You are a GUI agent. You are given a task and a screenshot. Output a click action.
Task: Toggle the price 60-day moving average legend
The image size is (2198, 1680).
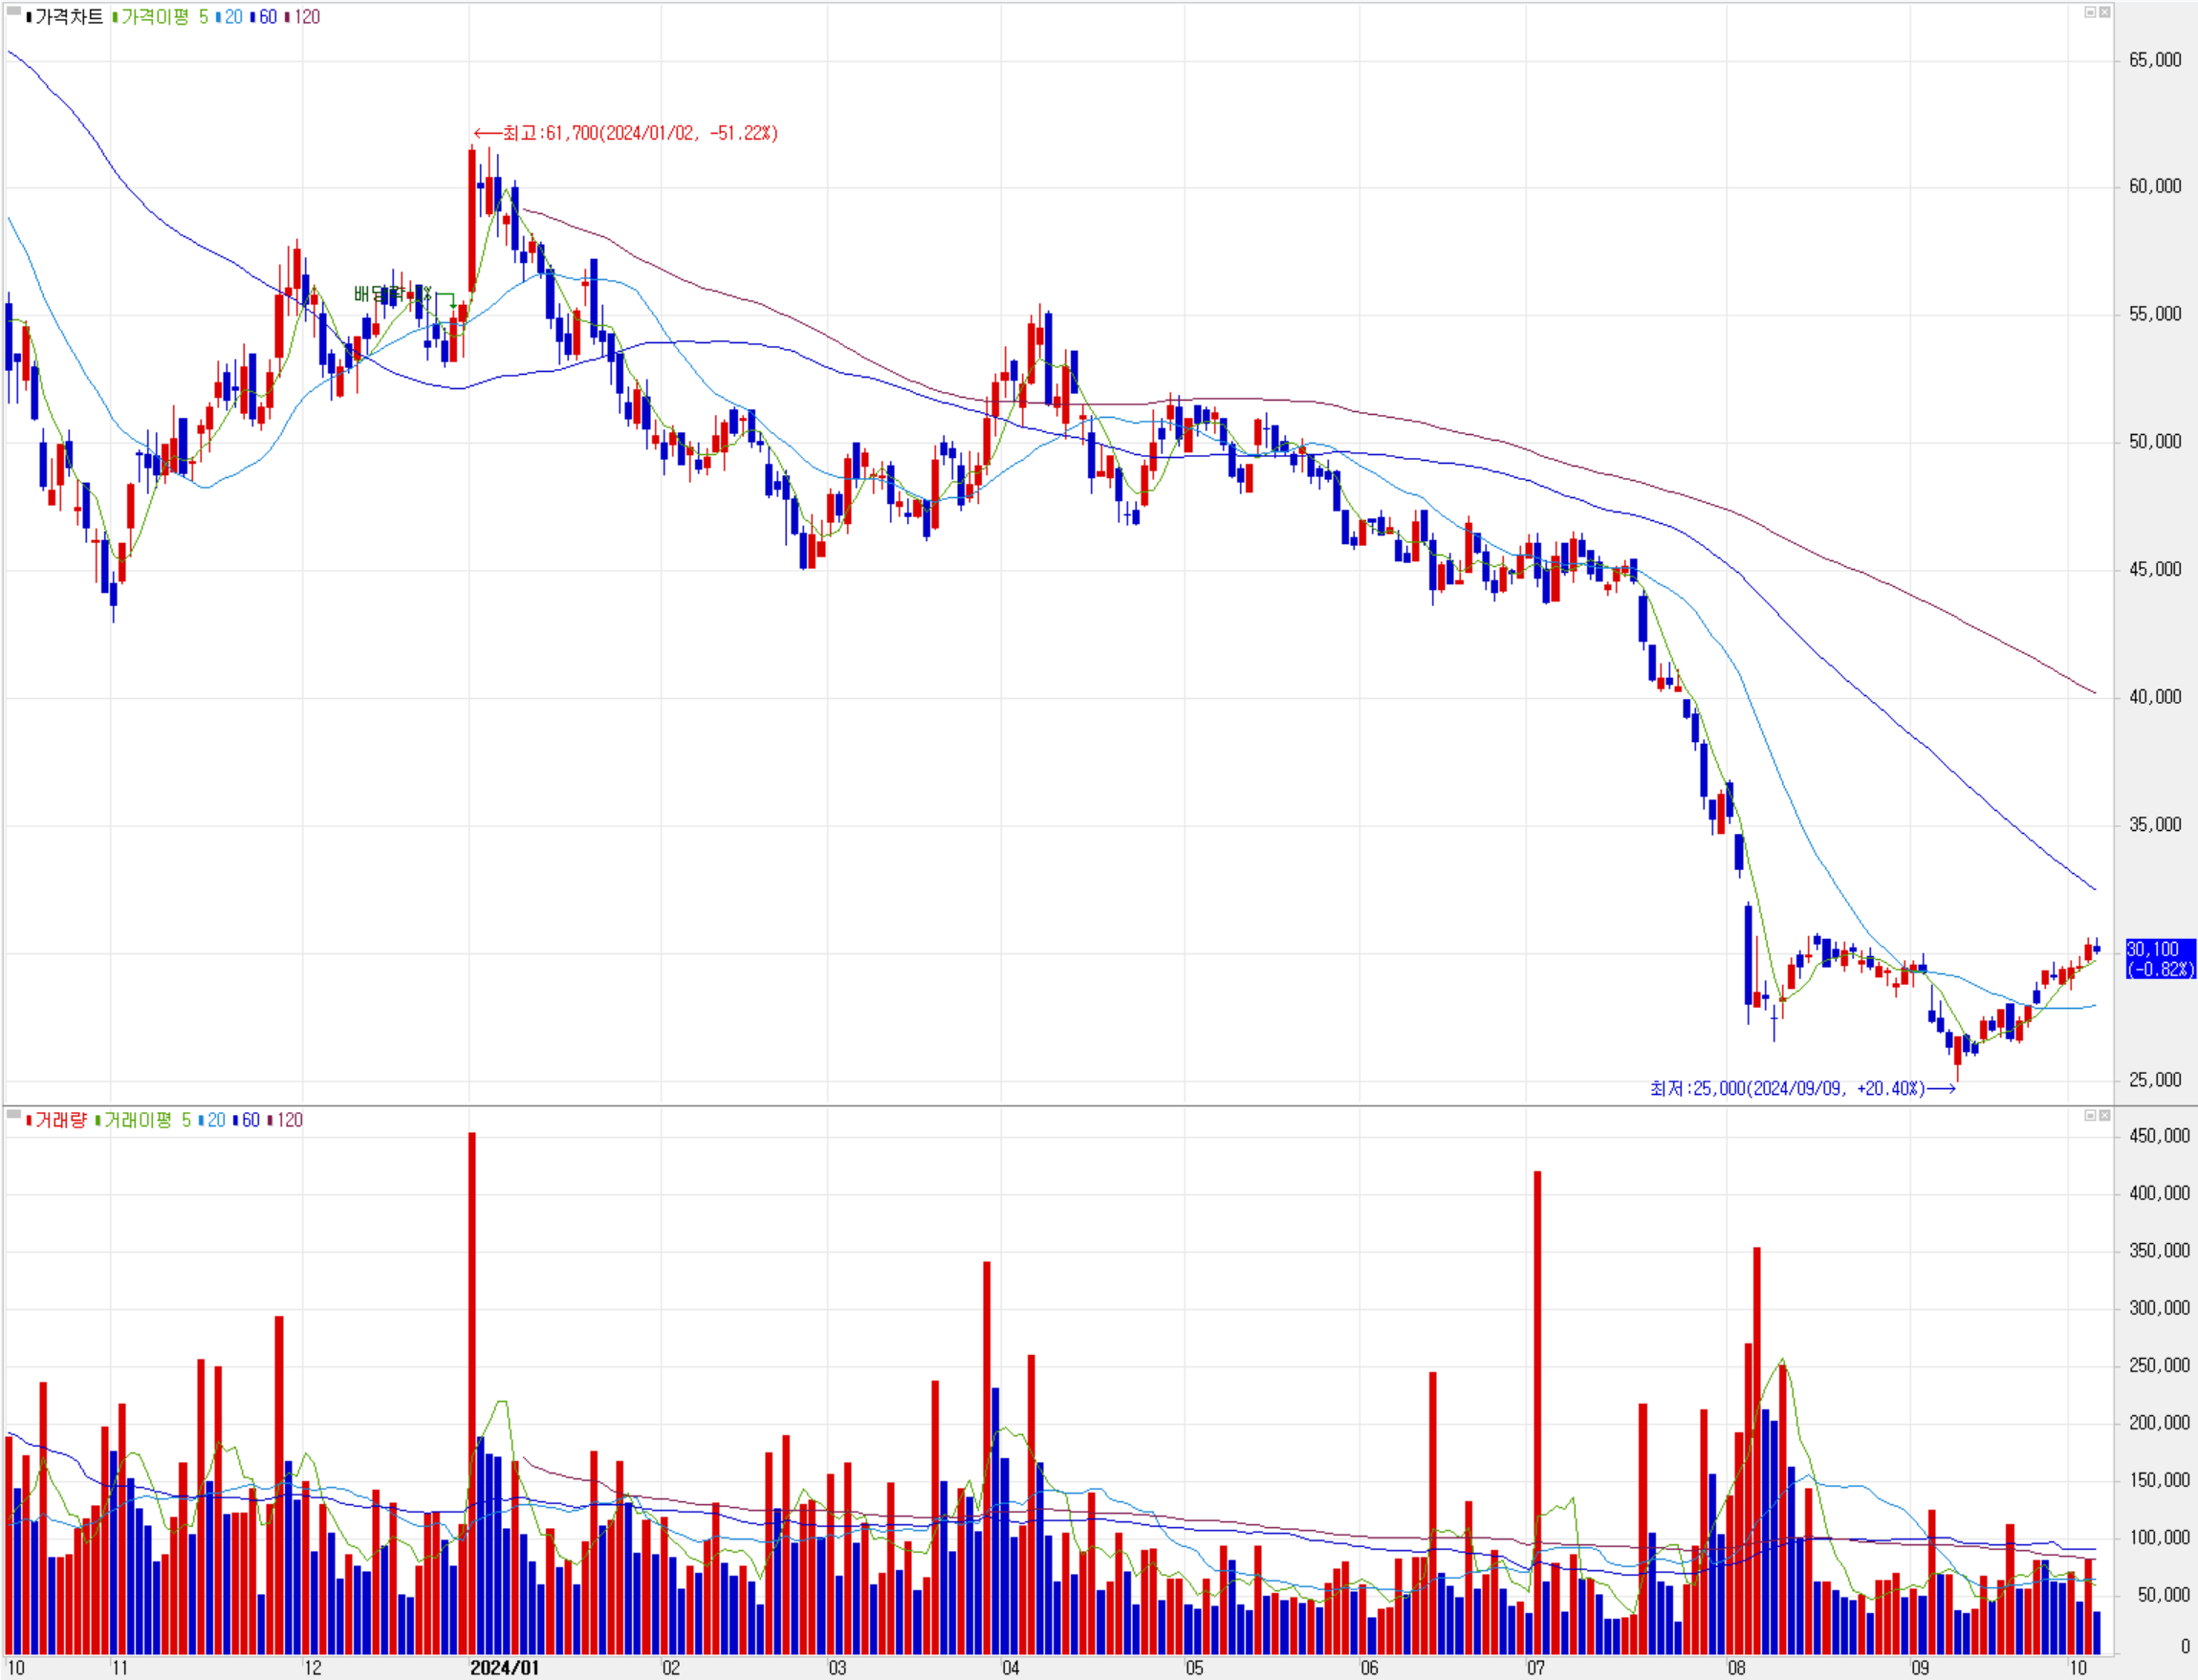267,17
